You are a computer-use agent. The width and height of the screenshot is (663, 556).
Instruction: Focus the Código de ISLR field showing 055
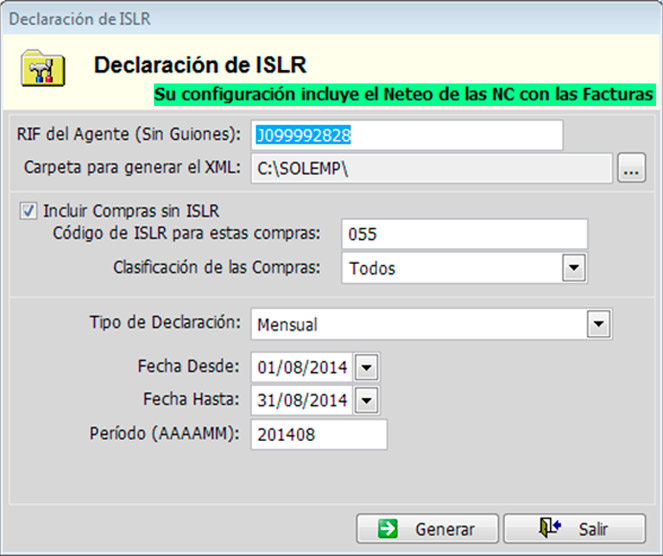pos(463,234)
